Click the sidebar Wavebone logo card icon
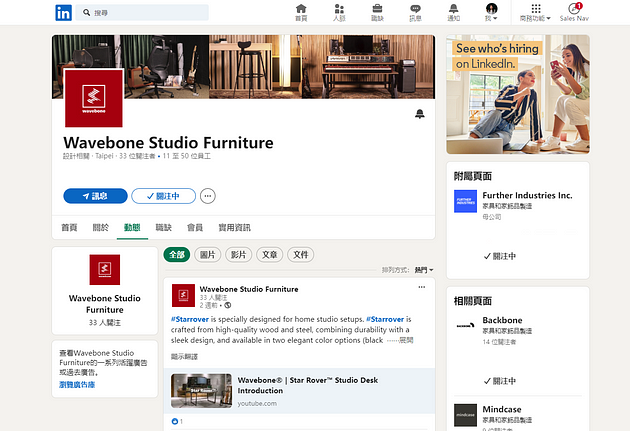This screenshot has height=431, width=630. tap(104, 270)
